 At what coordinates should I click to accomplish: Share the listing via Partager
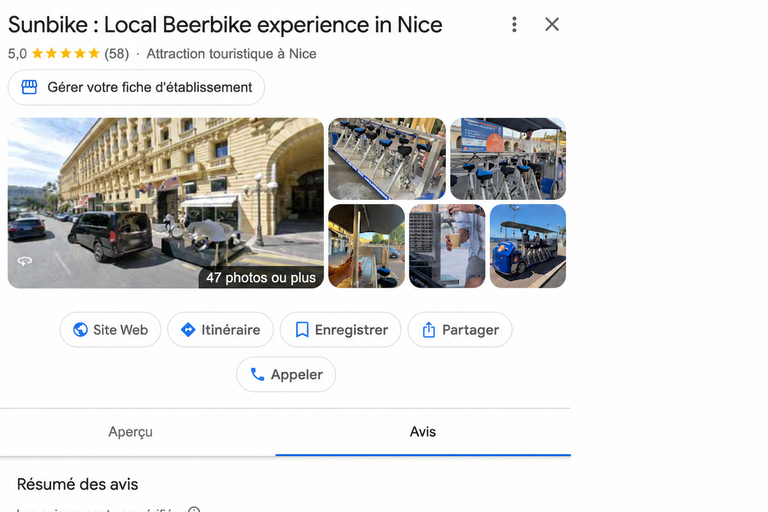[460, 330]
